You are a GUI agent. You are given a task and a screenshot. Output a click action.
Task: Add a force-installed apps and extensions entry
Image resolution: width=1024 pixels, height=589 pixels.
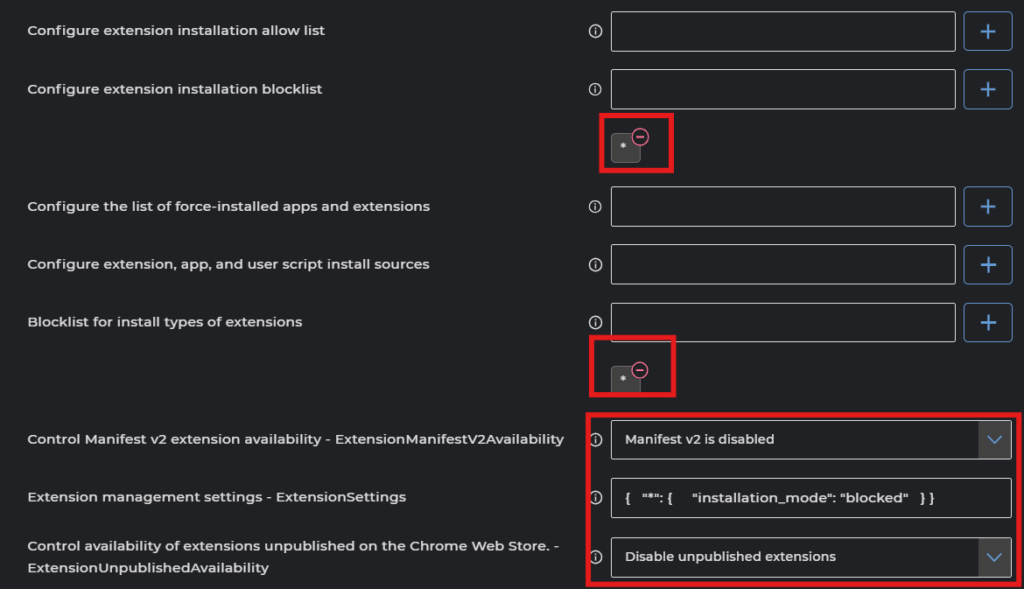coord(987,207)
